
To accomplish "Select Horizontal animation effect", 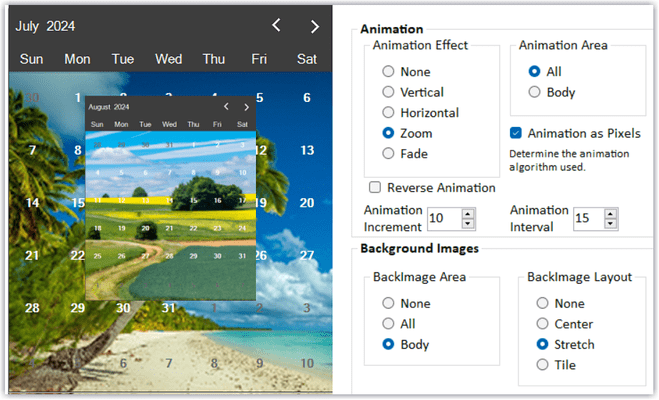I will 388,113.
